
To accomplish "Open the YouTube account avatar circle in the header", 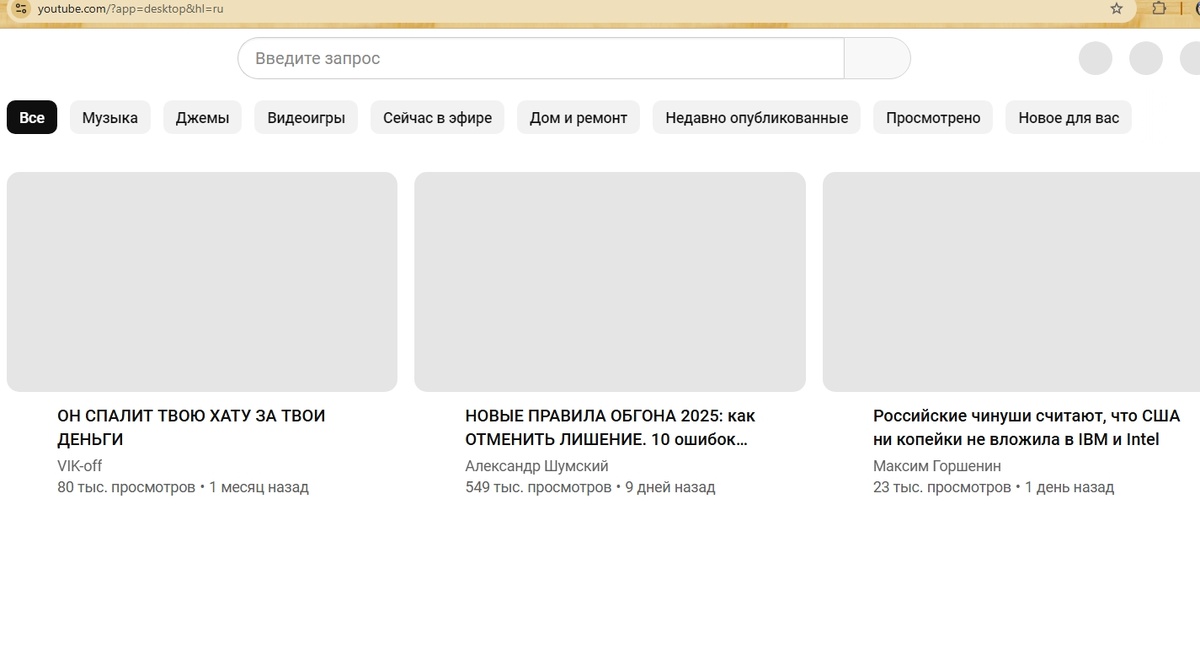I will tap(1193, 58).
